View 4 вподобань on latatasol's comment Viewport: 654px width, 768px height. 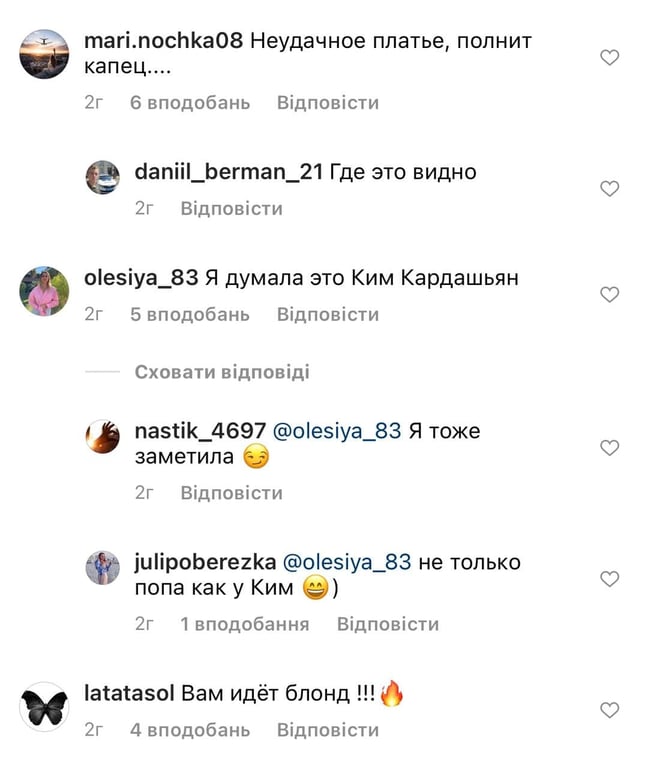tap(190, 730)
